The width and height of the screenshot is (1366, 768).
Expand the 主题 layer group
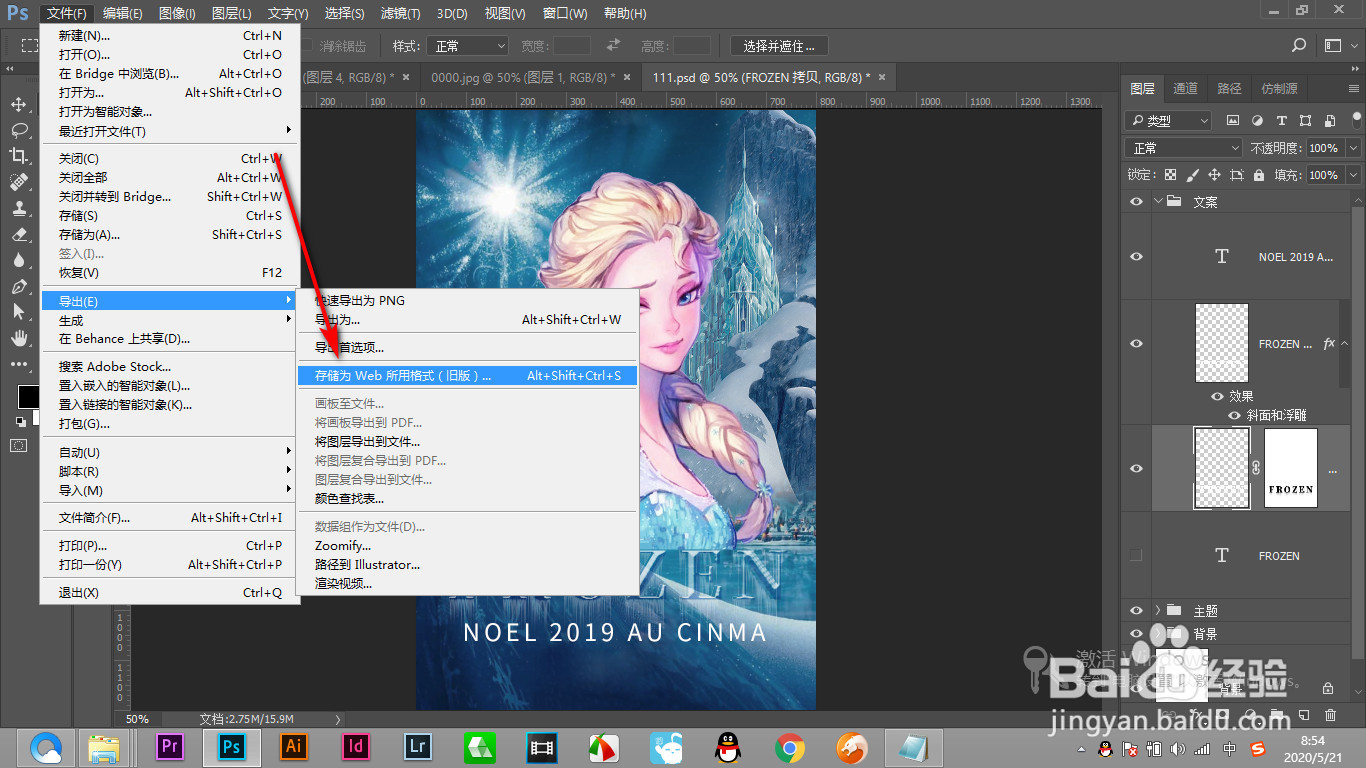coord(1158,610)
